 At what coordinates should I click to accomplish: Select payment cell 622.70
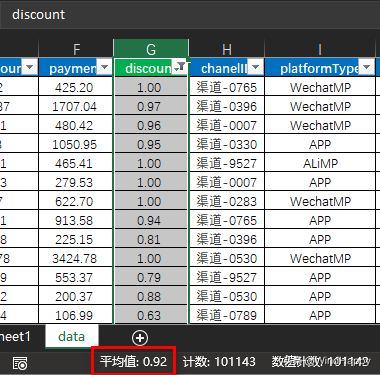coord(76,201)
